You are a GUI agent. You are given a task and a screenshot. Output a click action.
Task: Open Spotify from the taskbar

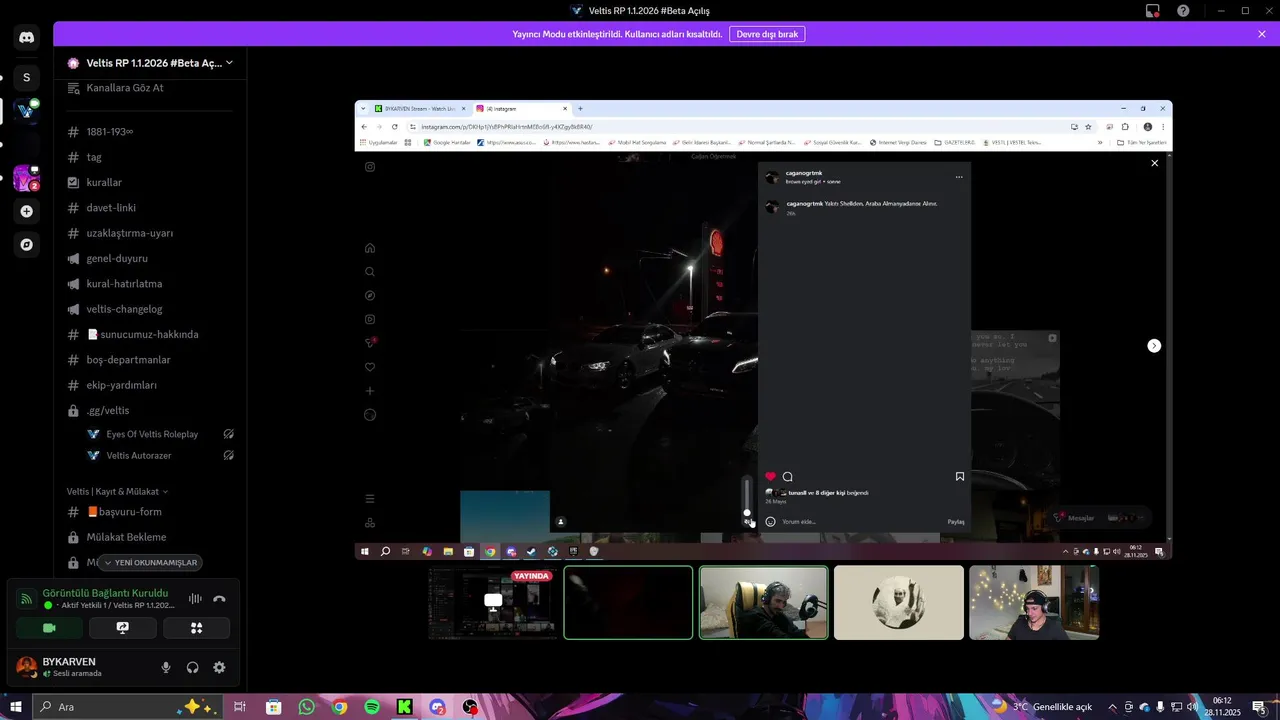tap(372, 707)
